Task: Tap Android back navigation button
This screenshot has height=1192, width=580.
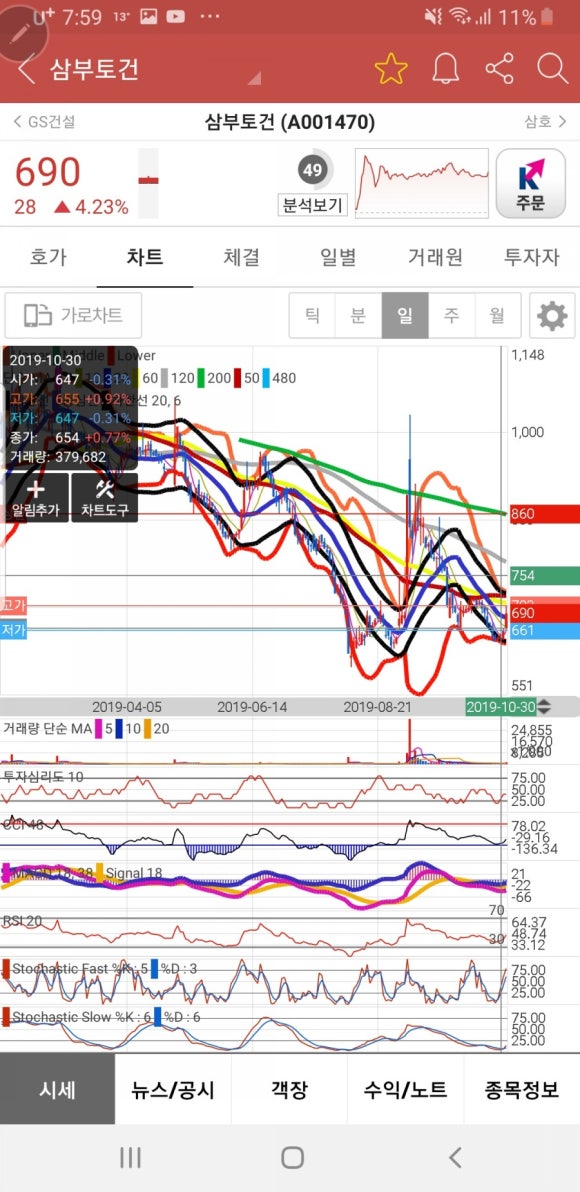Action: click(455, 1158)
